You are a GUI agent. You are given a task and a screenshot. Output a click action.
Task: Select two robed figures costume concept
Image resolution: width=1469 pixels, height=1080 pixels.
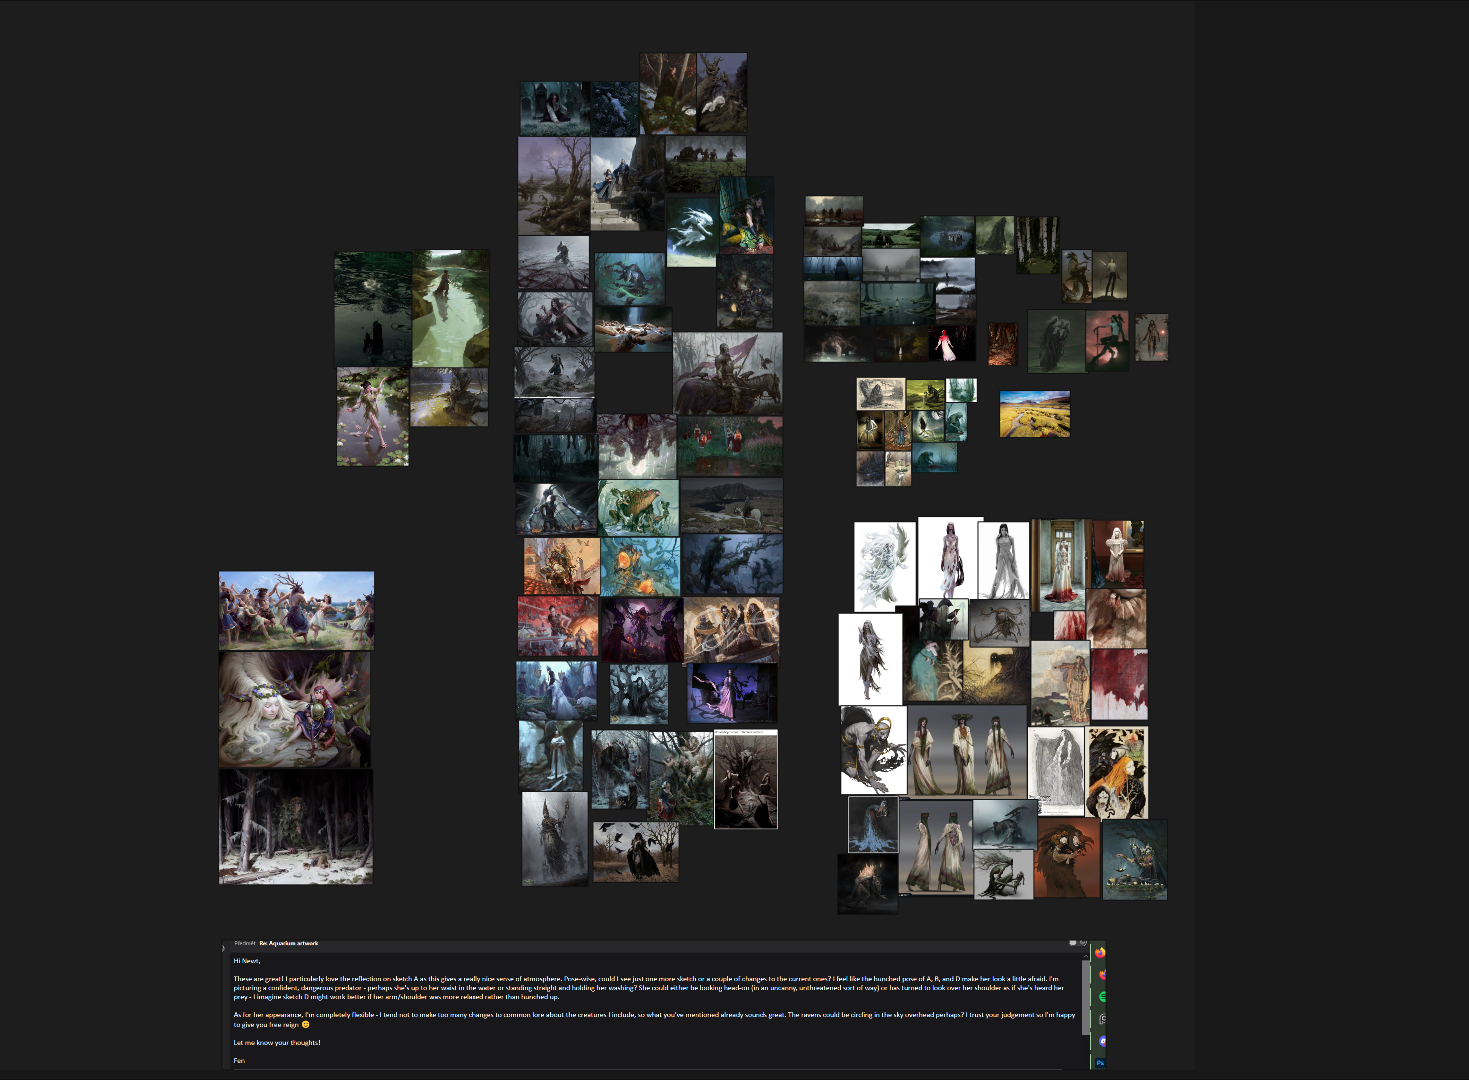[935, 847]
